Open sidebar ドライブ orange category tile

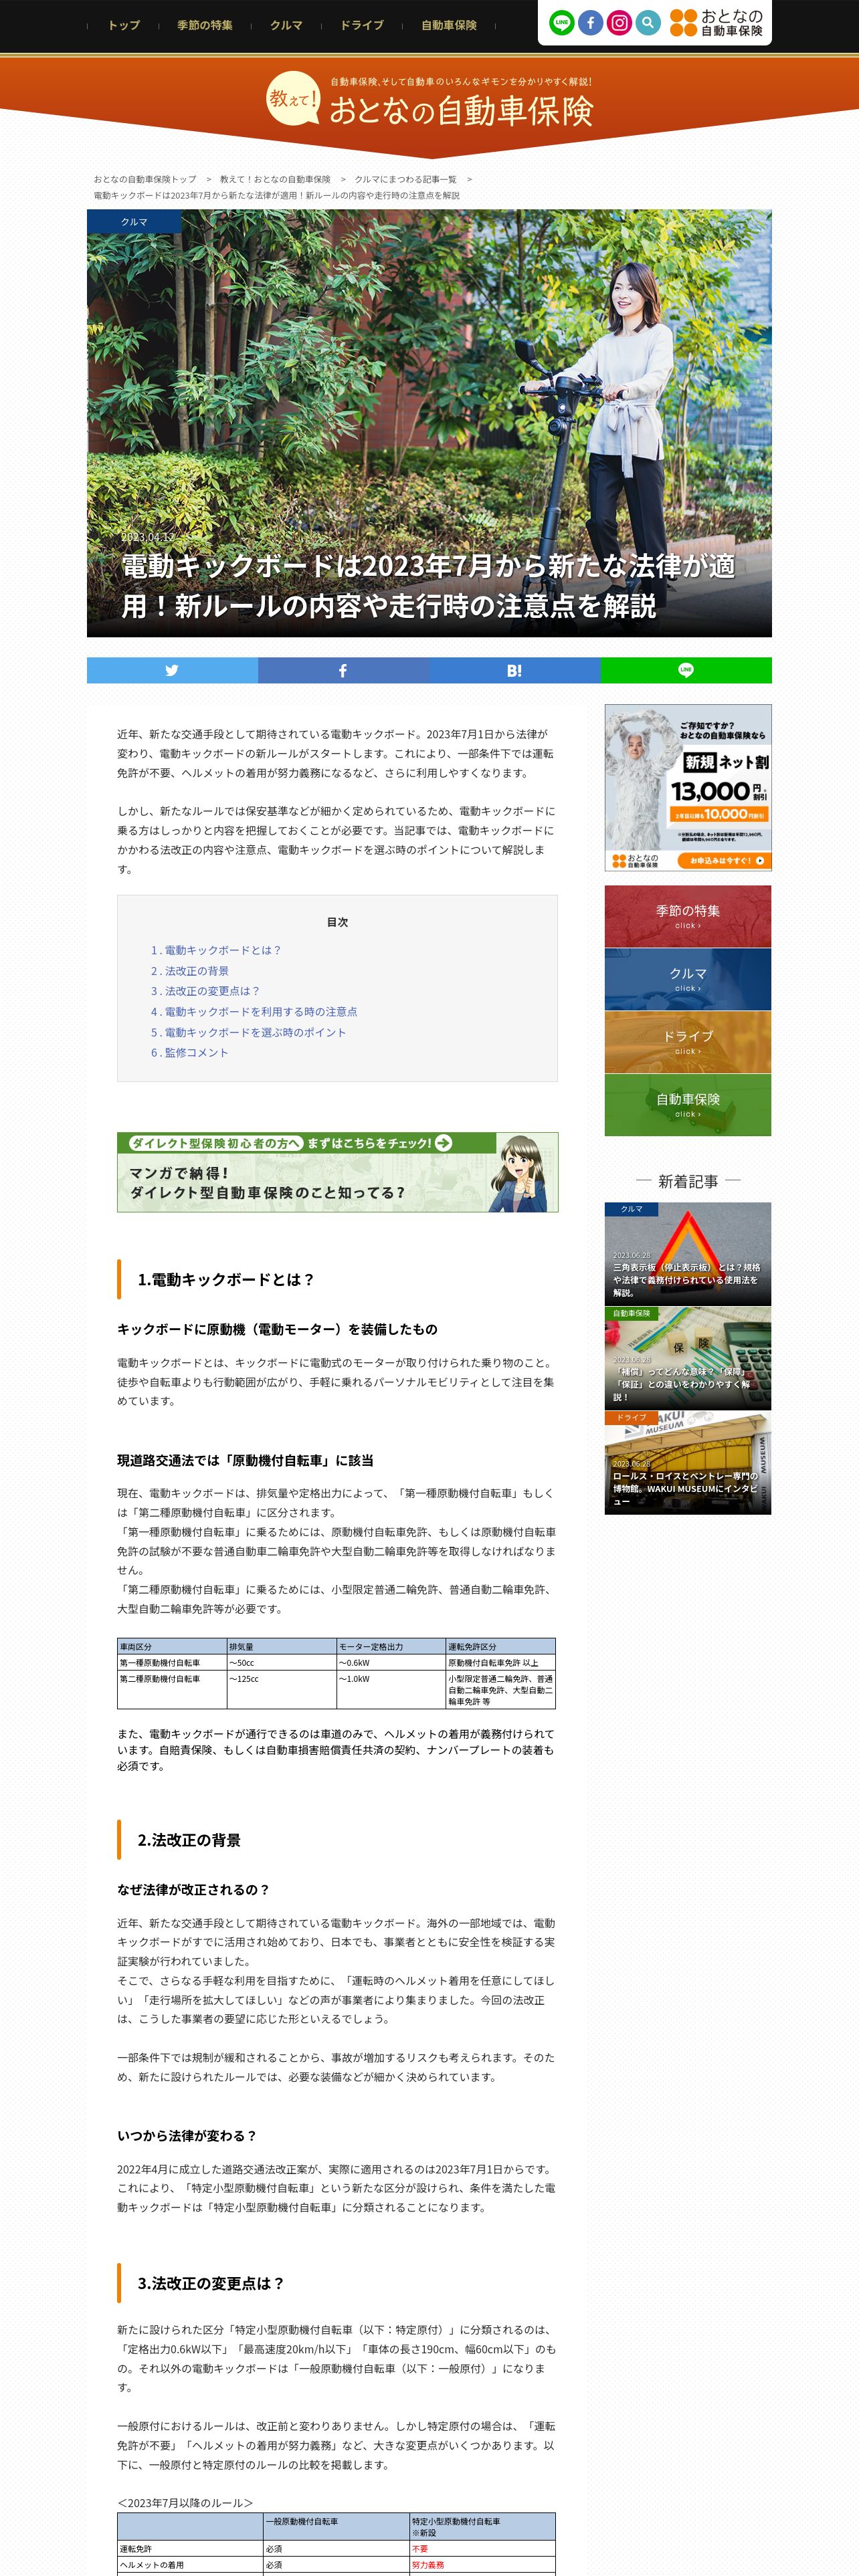(688, 1042)
